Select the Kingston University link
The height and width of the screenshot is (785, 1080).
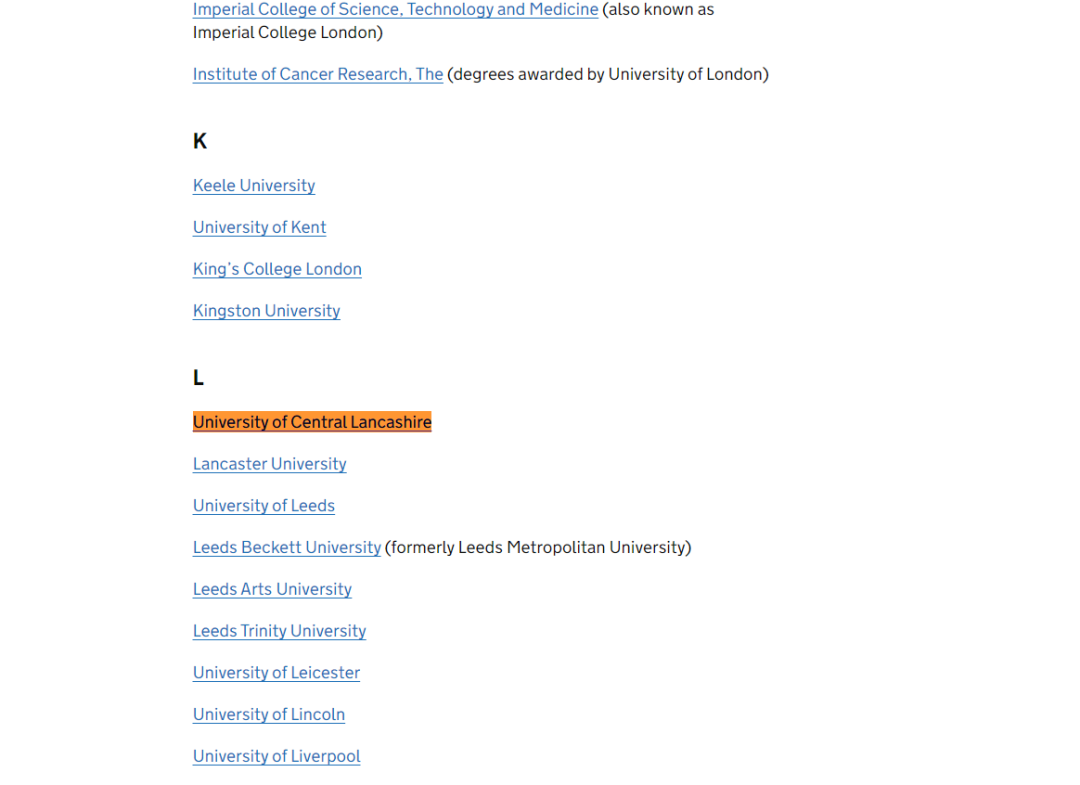click(266, 311)
